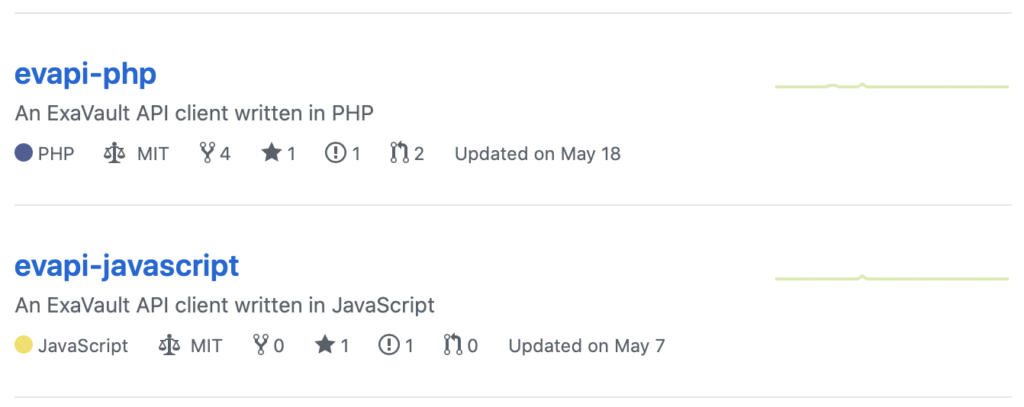
Task: Click the PHP language label
Action: coord(56,154)
